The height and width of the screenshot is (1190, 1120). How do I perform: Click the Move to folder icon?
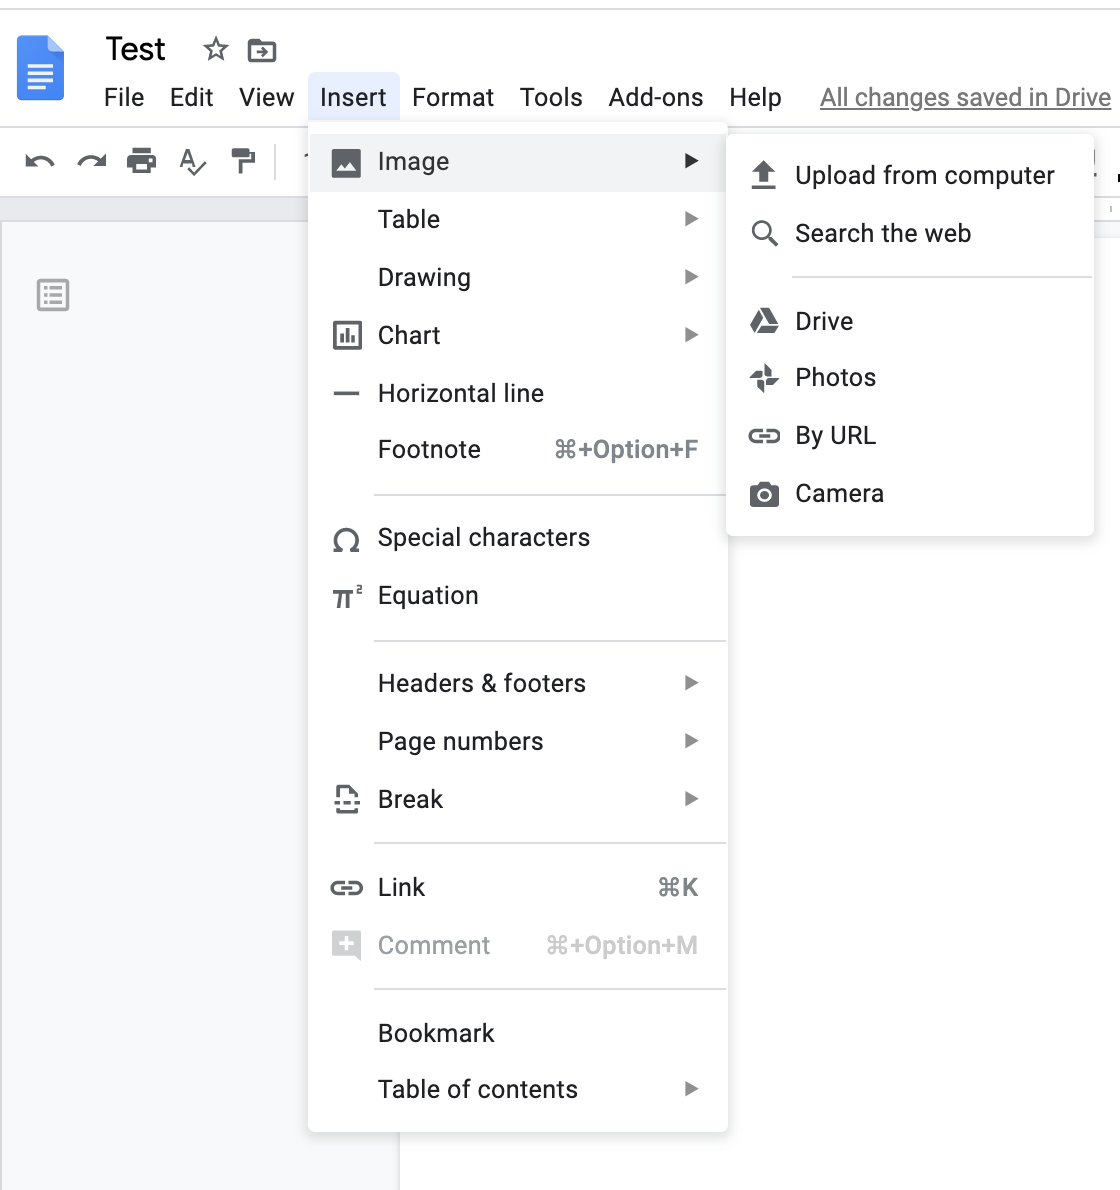(262, 50)
